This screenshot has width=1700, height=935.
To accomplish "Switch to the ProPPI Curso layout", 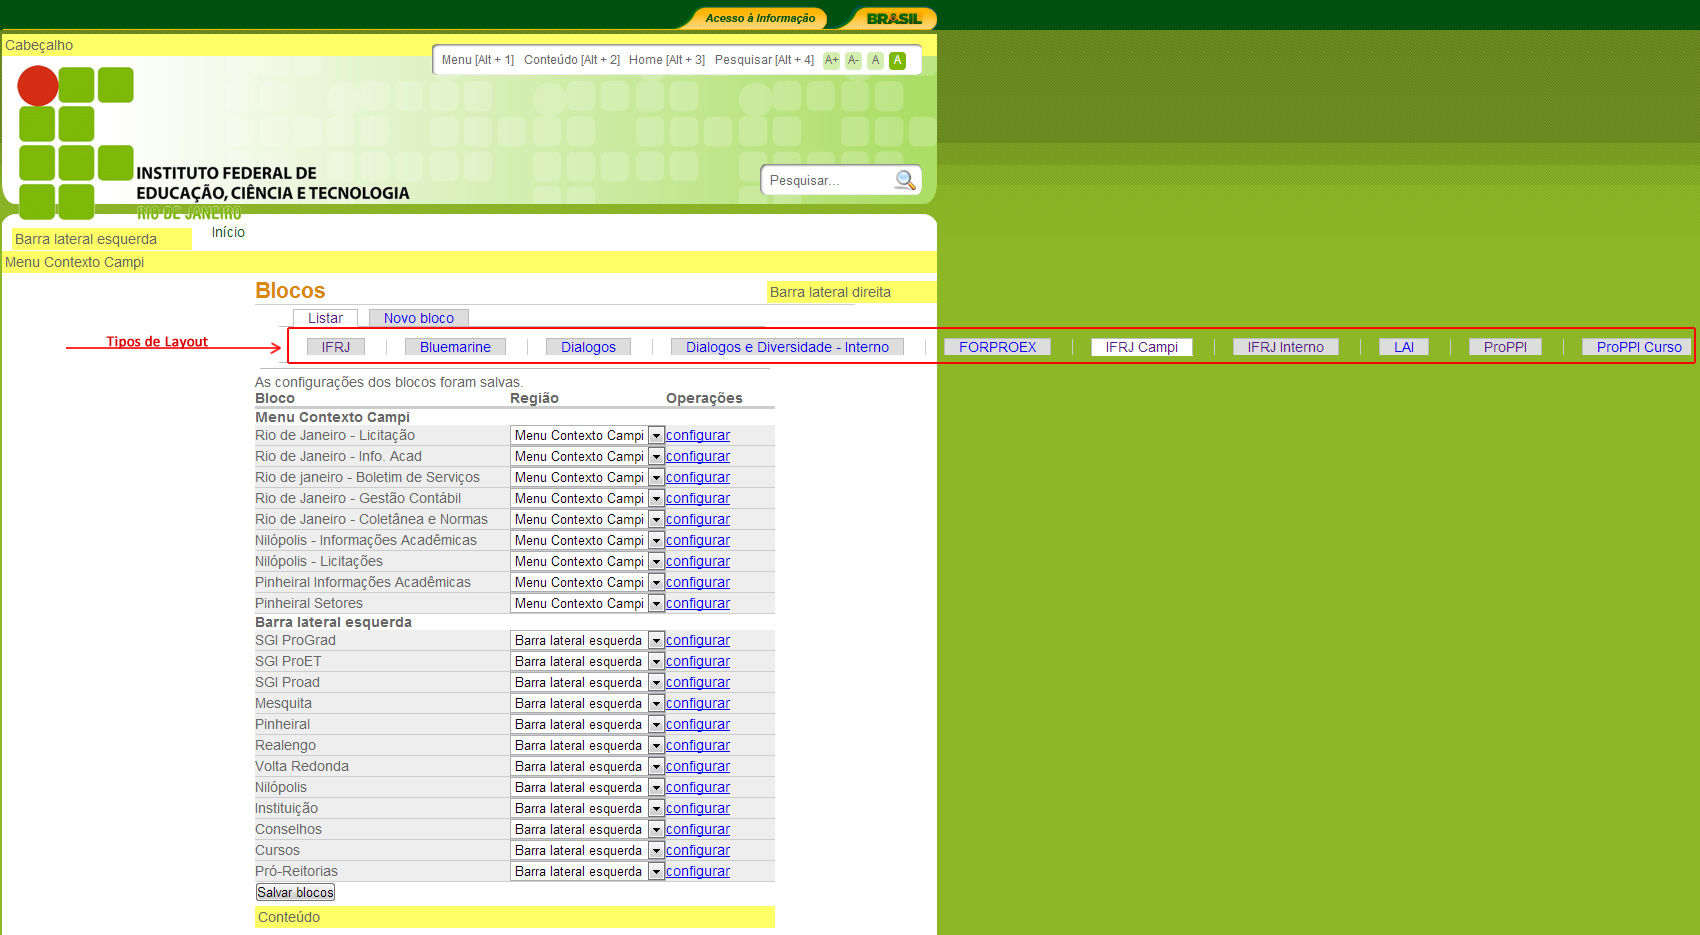I will point(1638,347).
